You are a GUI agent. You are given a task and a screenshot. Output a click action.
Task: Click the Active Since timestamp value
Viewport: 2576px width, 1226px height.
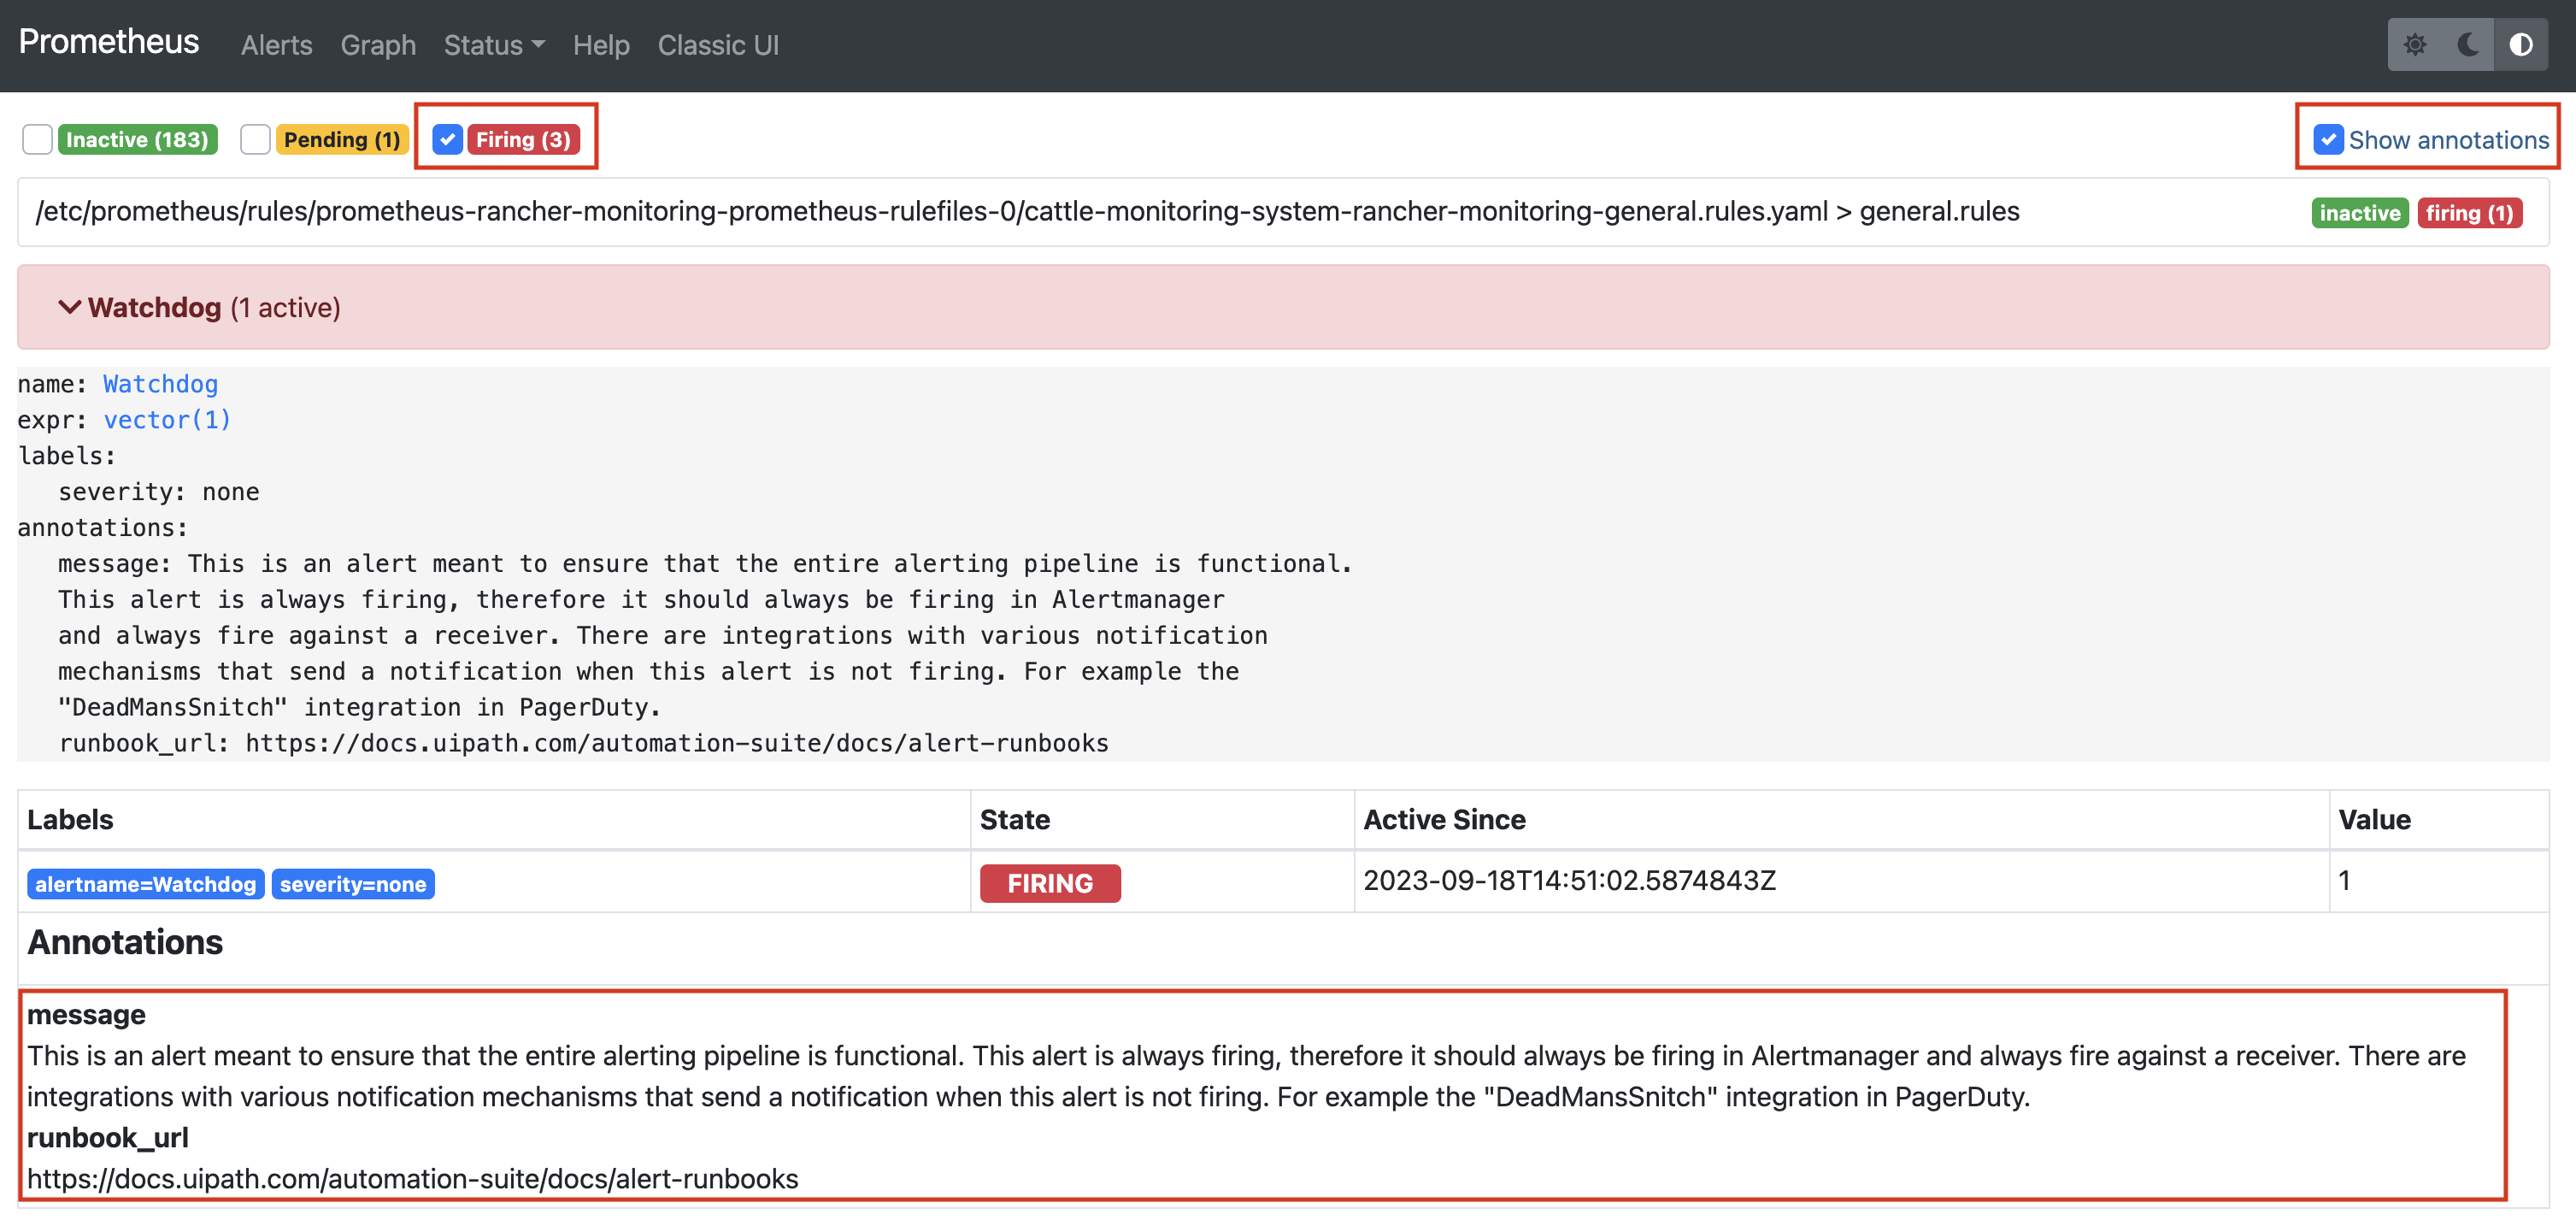pos(1570,881)
